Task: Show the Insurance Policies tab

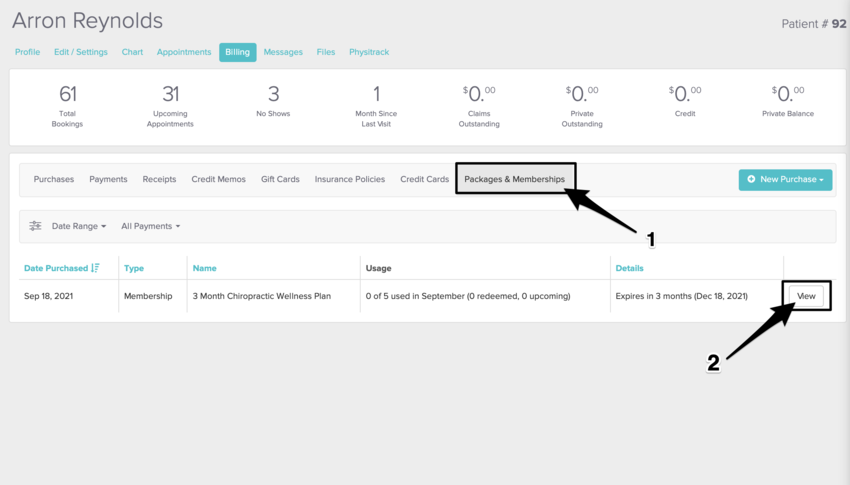Action: [x=349, y=179]
